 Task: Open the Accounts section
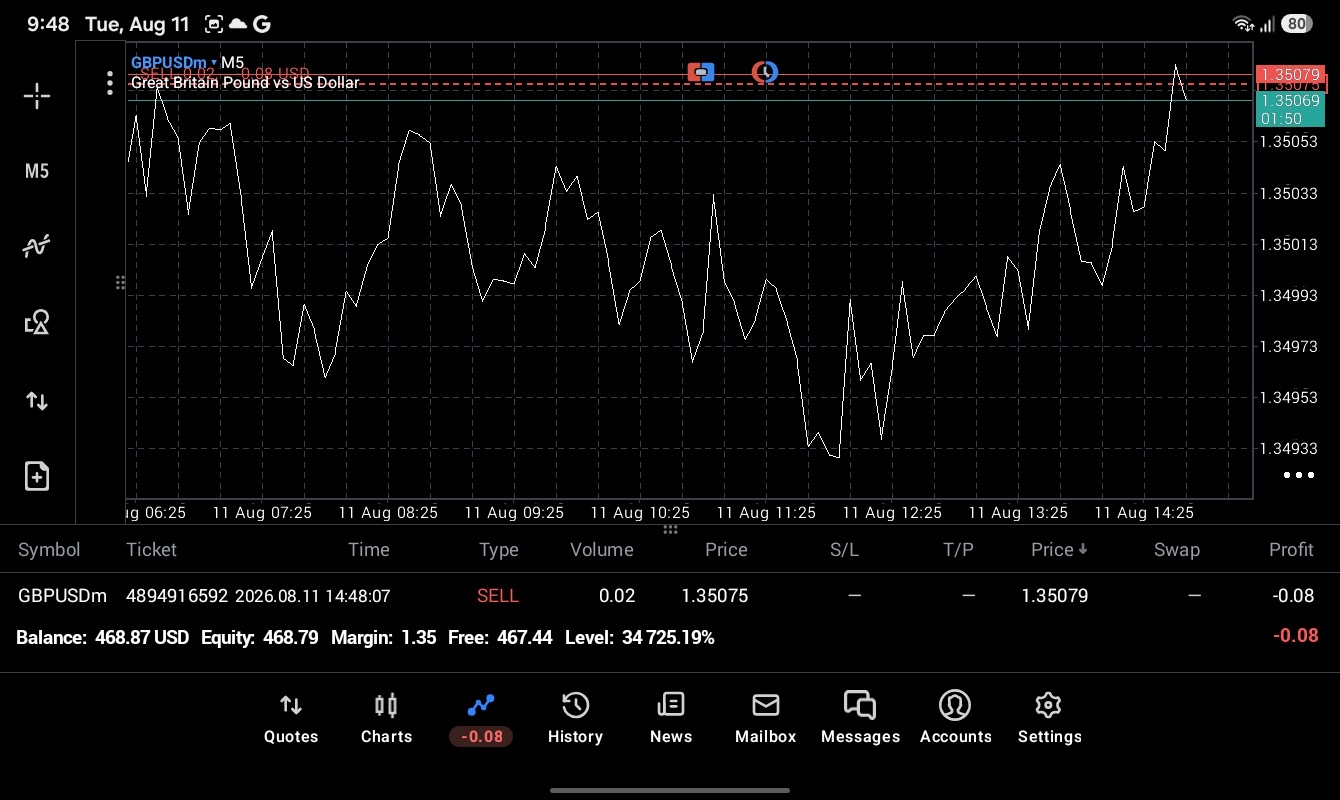955,719
